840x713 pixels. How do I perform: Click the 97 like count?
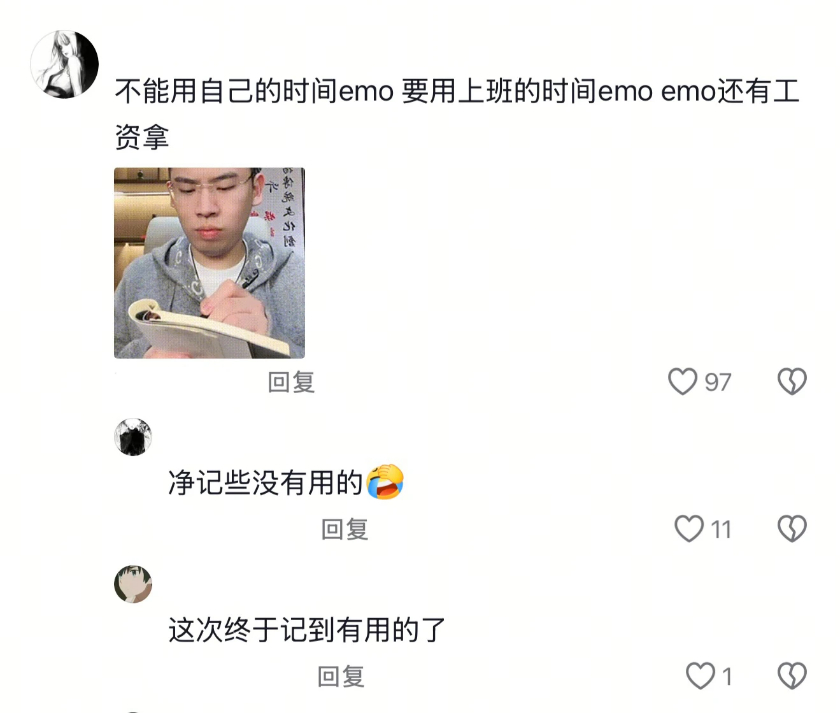point(718,382)
